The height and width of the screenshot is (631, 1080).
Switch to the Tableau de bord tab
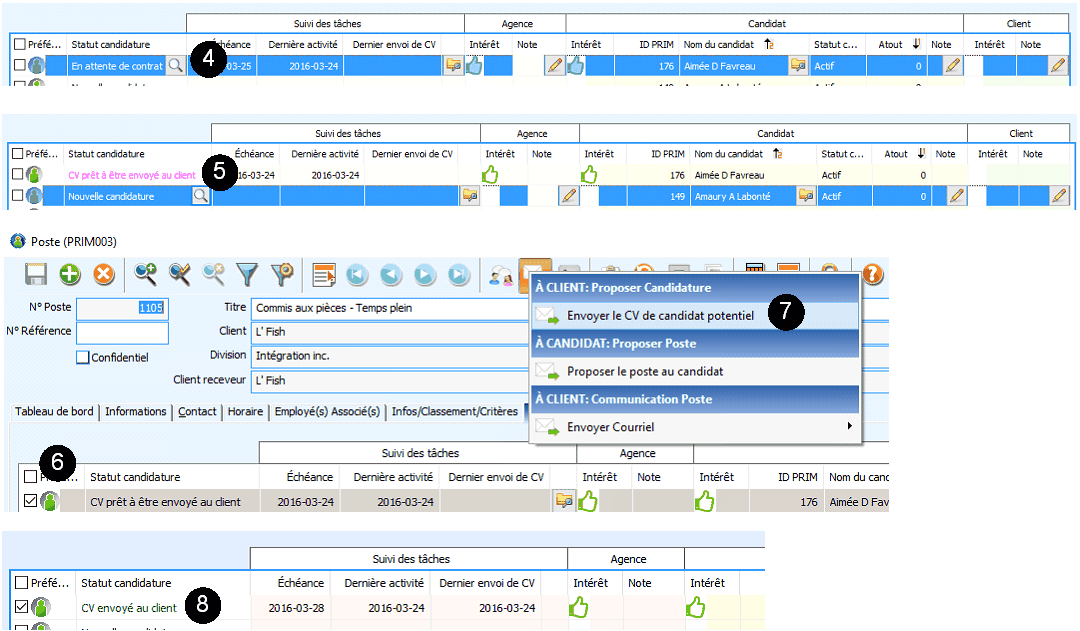pyautogui.click(x=55, y=411)
